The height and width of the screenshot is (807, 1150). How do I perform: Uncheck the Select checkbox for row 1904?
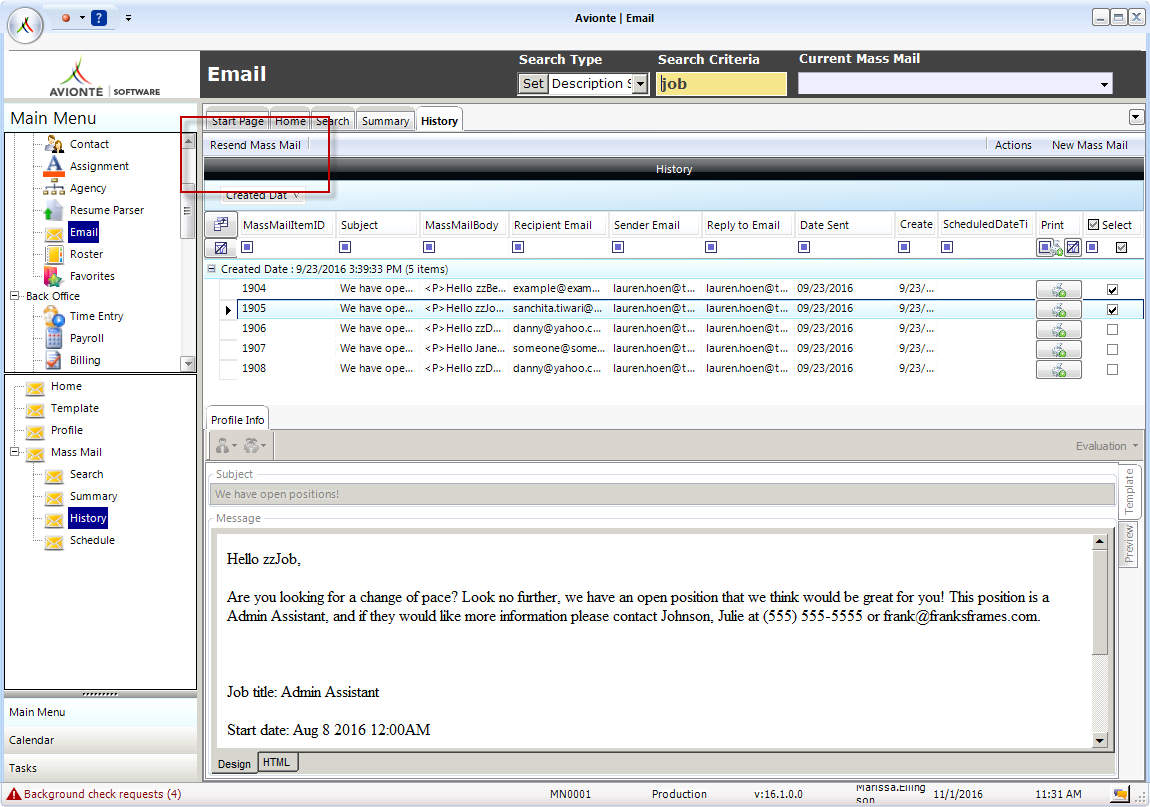(x=1112, y=289)
